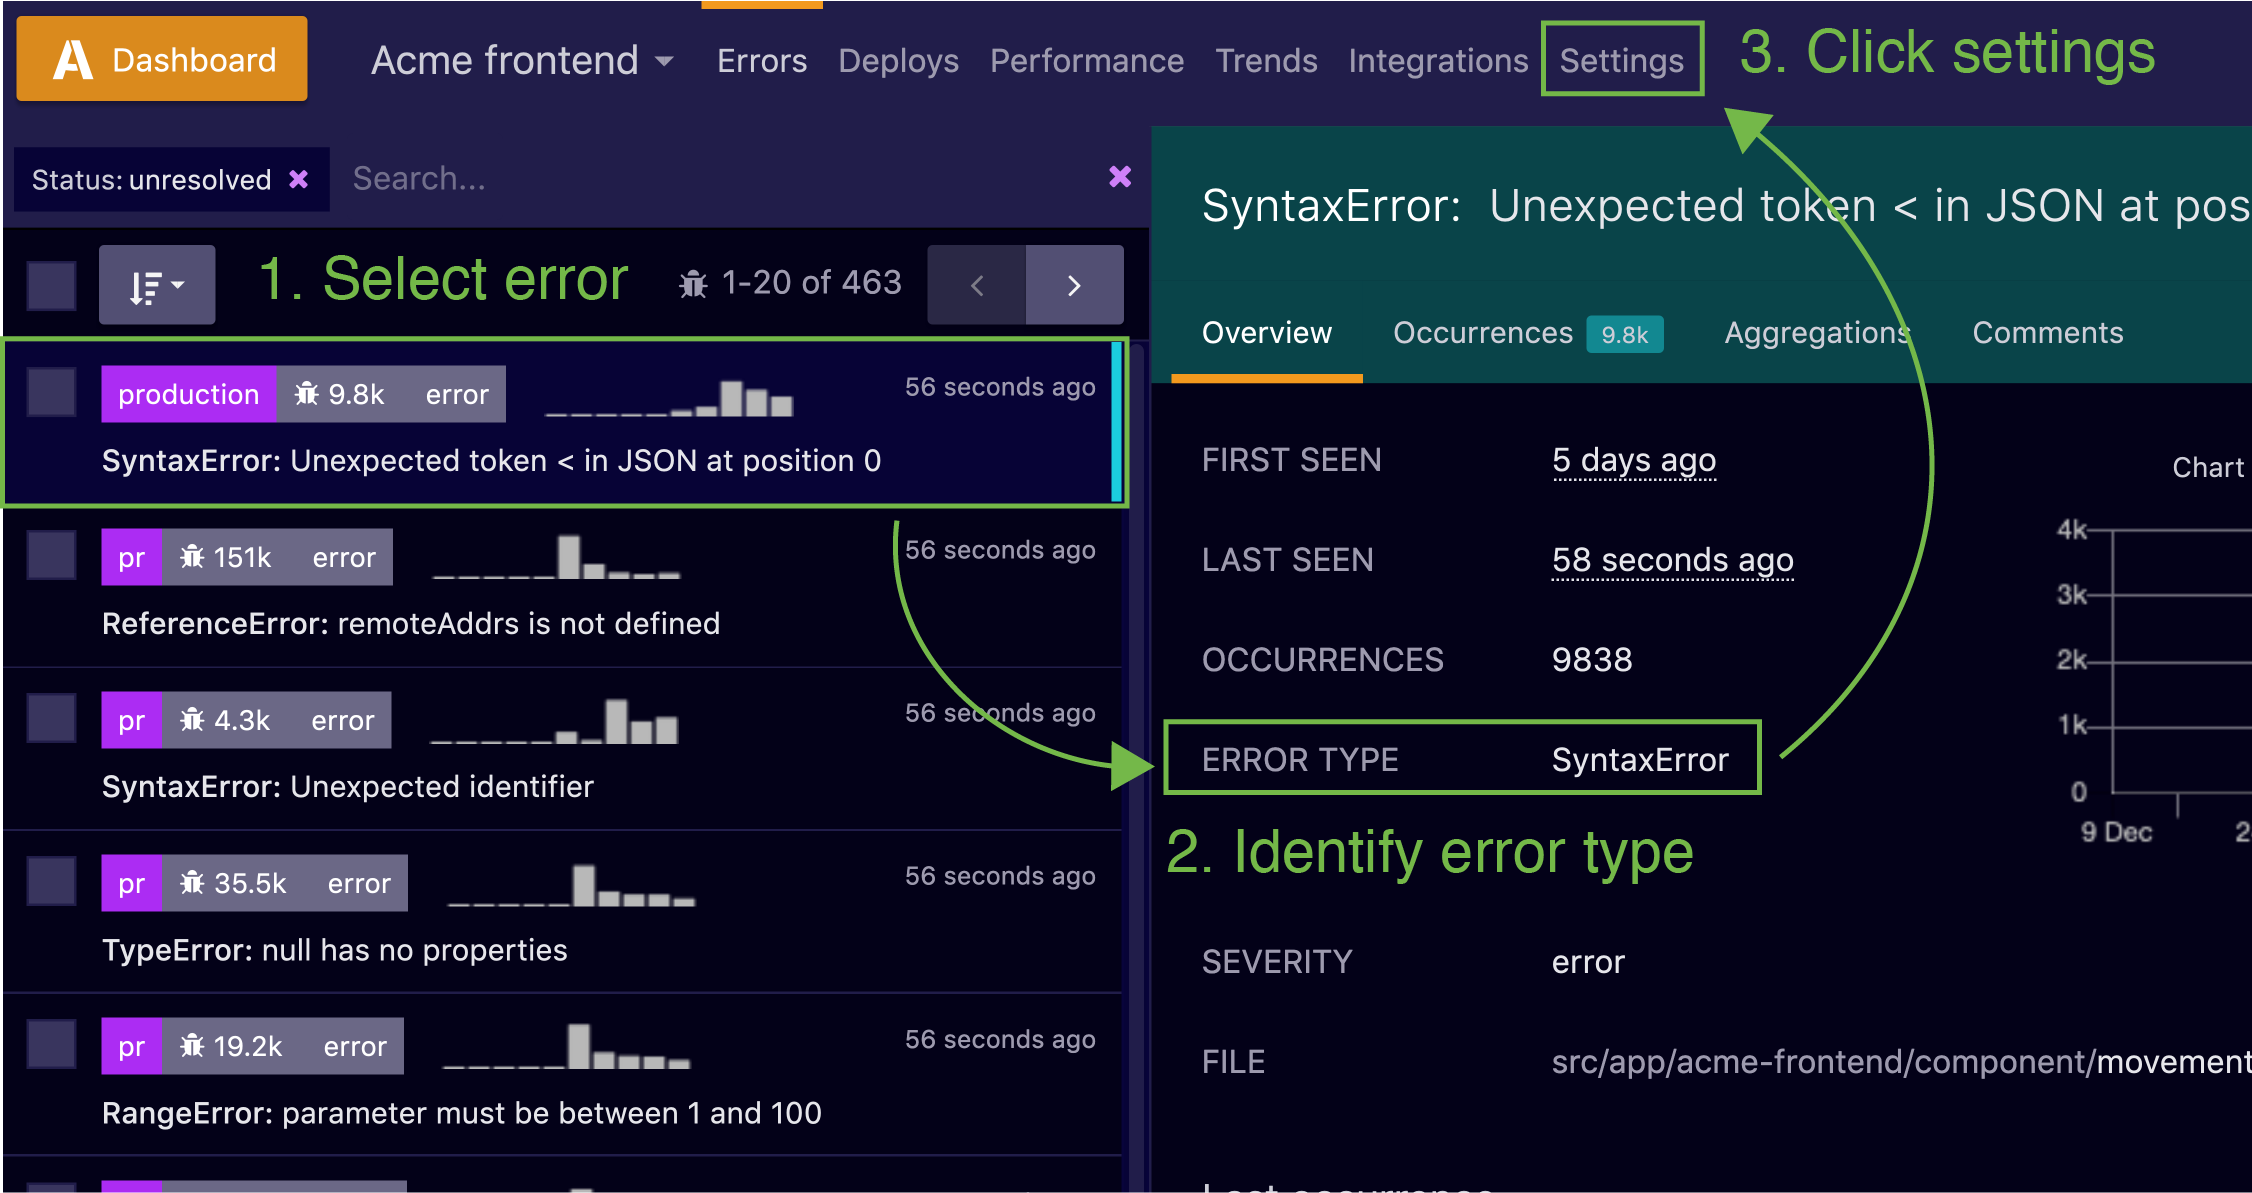Check the RangeError parameter row checkbox
The image size is (2252, 1193).
pyautogui.click(x=52, y=1043)
